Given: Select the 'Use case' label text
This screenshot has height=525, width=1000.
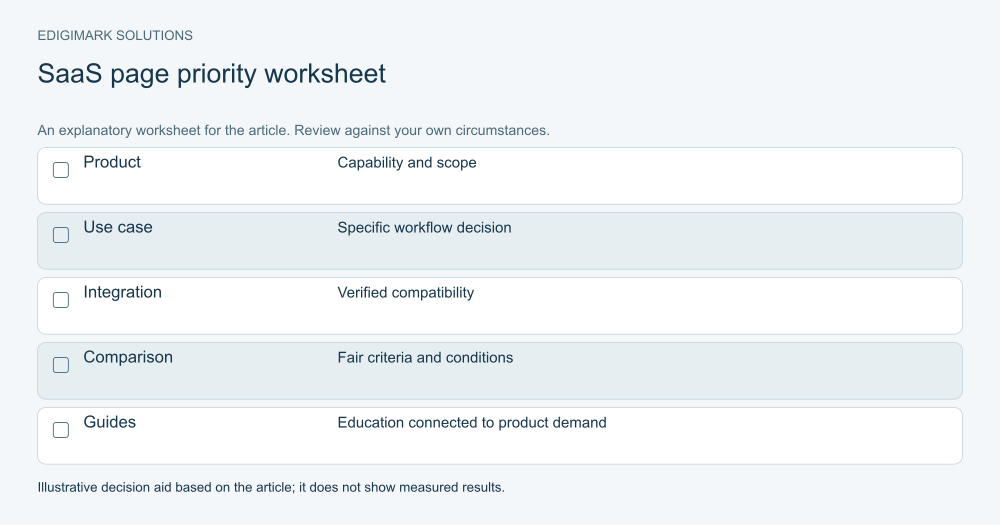Looking at the screenshot, I should [x=118, y=227].
